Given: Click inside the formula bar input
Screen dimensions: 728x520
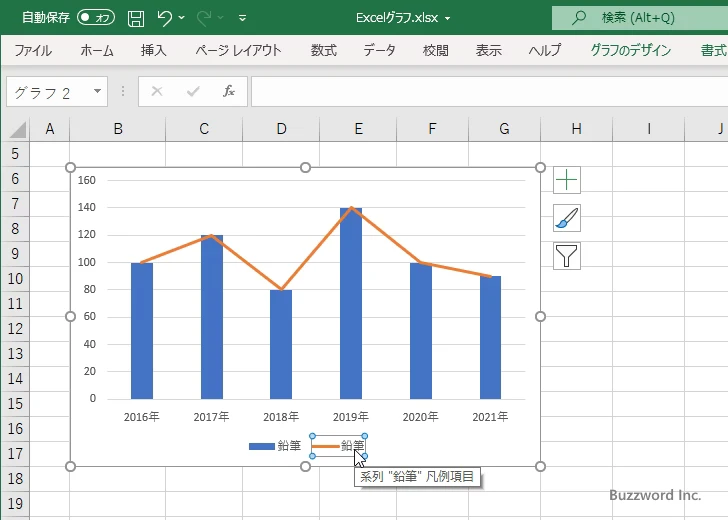Looking at the screenshot, I should pos(490,91).
